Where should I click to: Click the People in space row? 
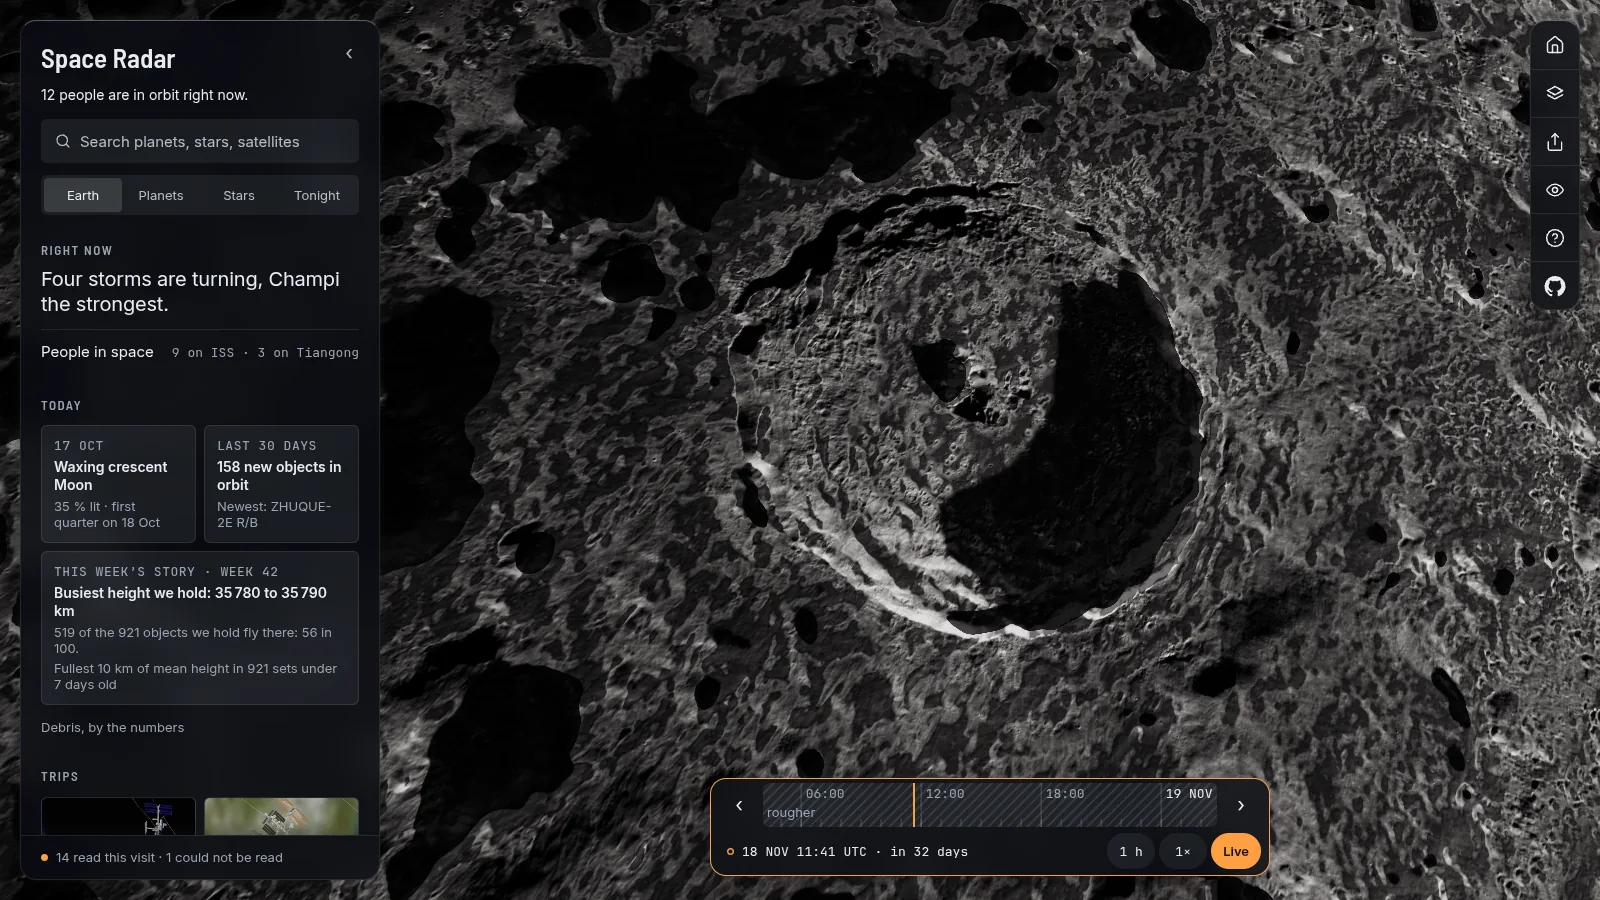coord(200,352)
